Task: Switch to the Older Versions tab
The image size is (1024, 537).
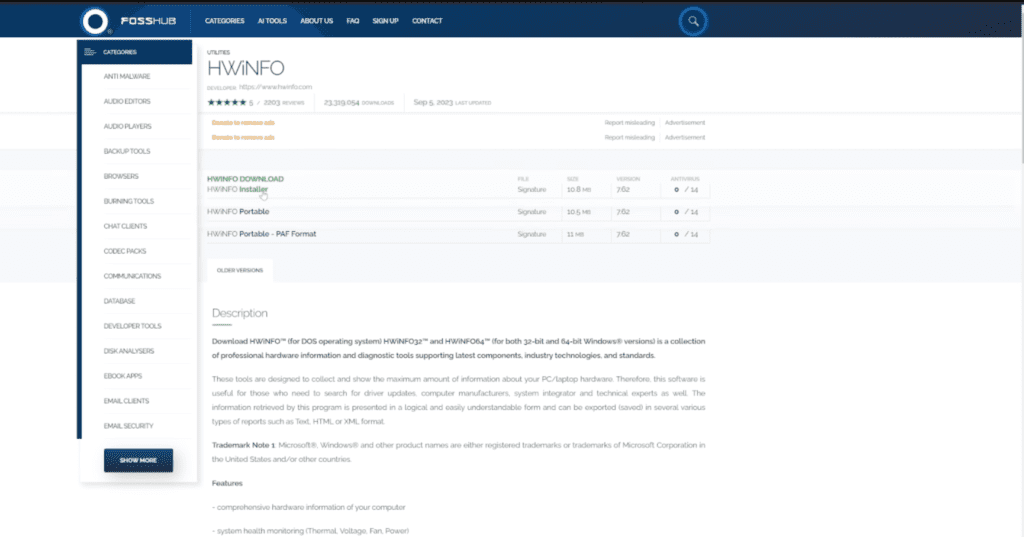Action: coord(239,269)
